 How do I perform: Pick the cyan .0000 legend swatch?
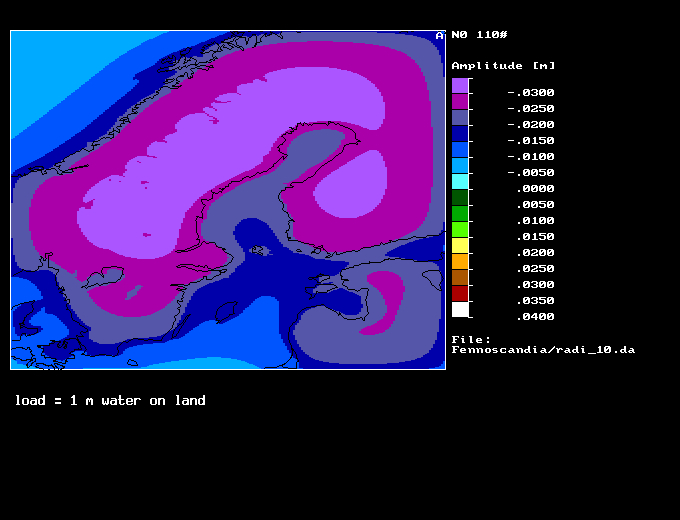pos(460,182)
